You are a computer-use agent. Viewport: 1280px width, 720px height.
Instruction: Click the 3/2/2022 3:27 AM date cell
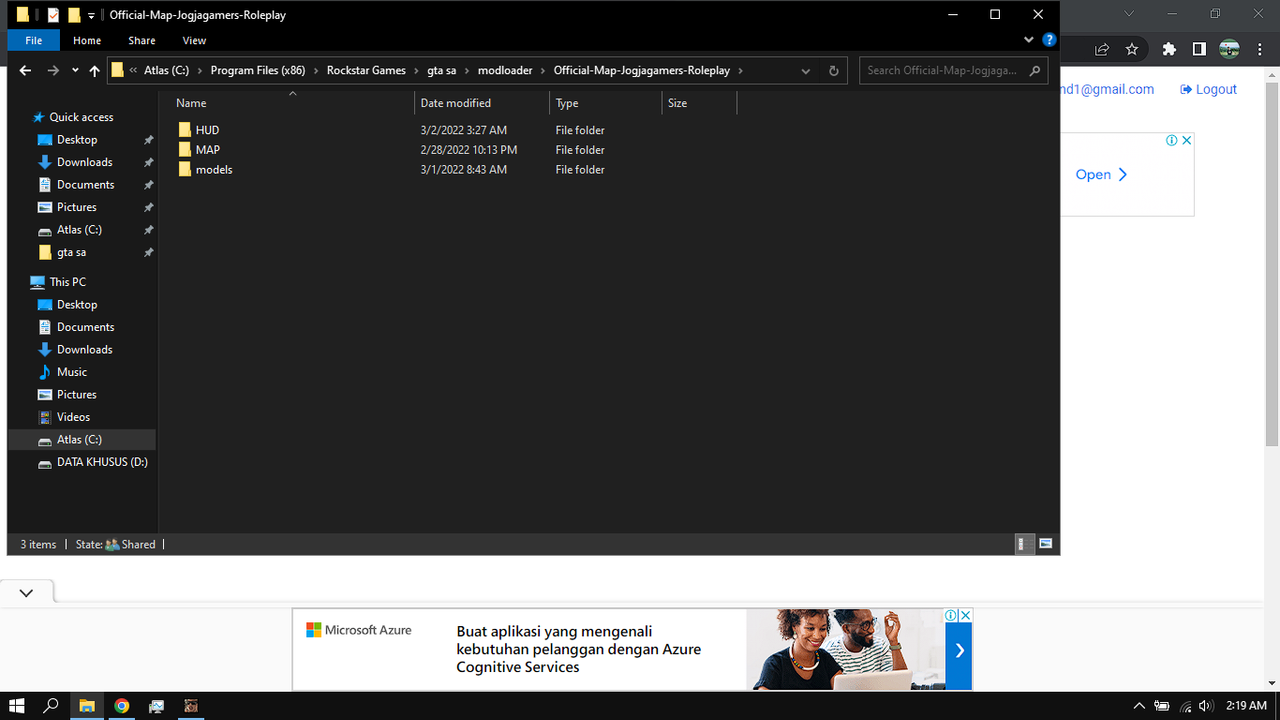[463, 130]
